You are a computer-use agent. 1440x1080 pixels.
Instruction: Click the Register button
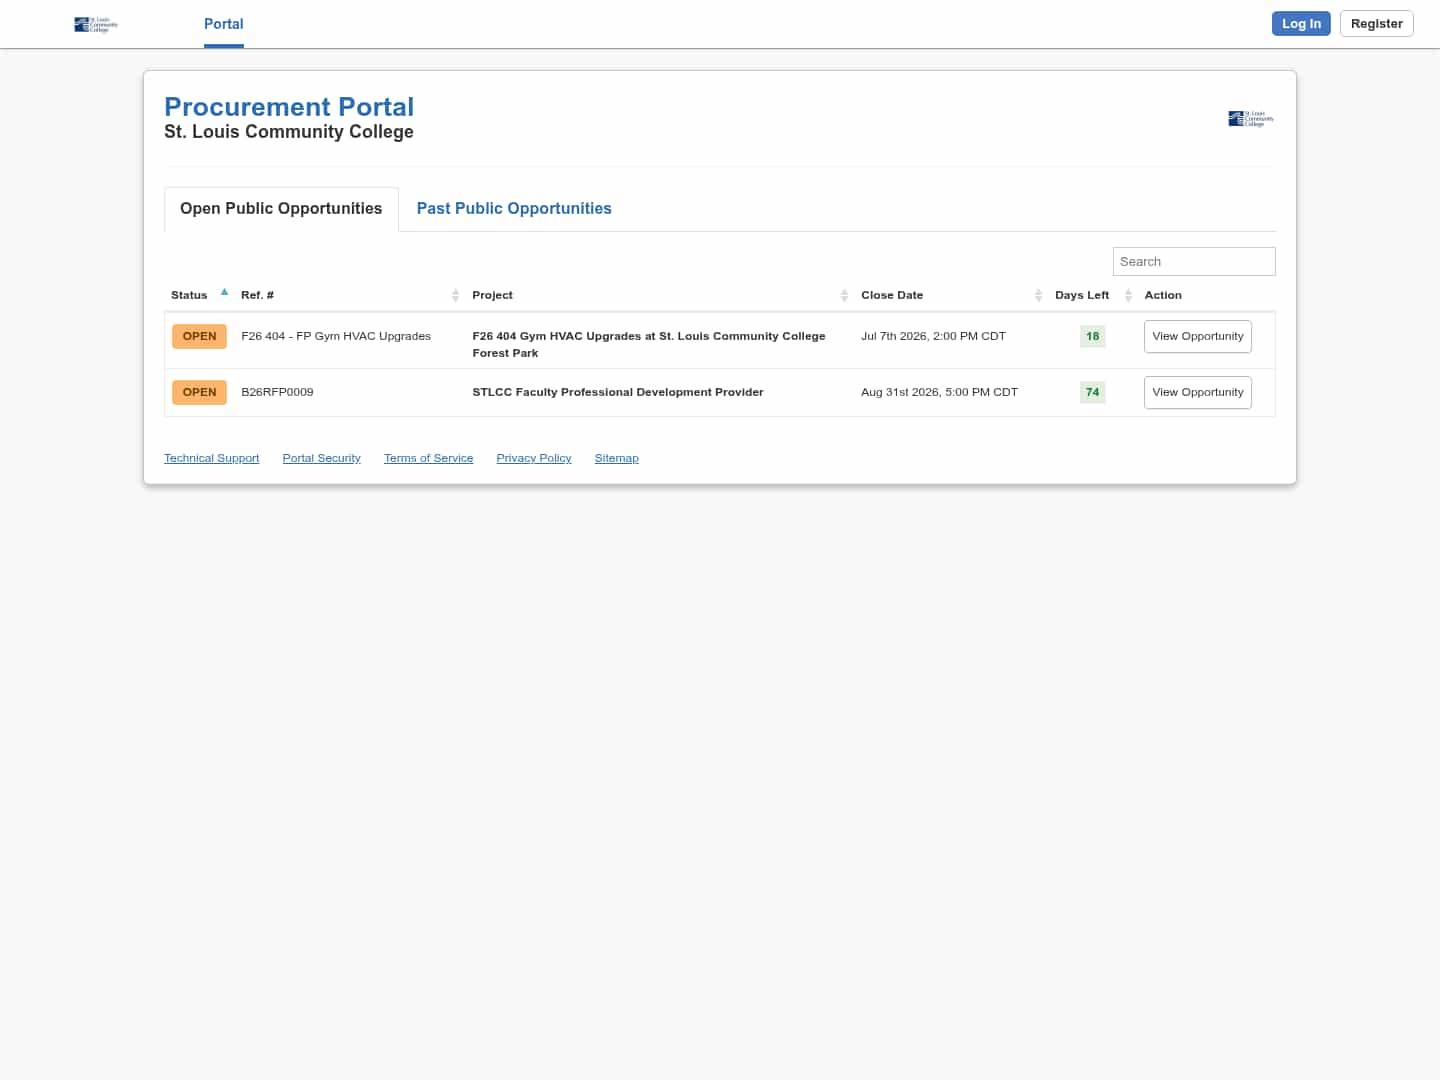[x=1376, y=24]
